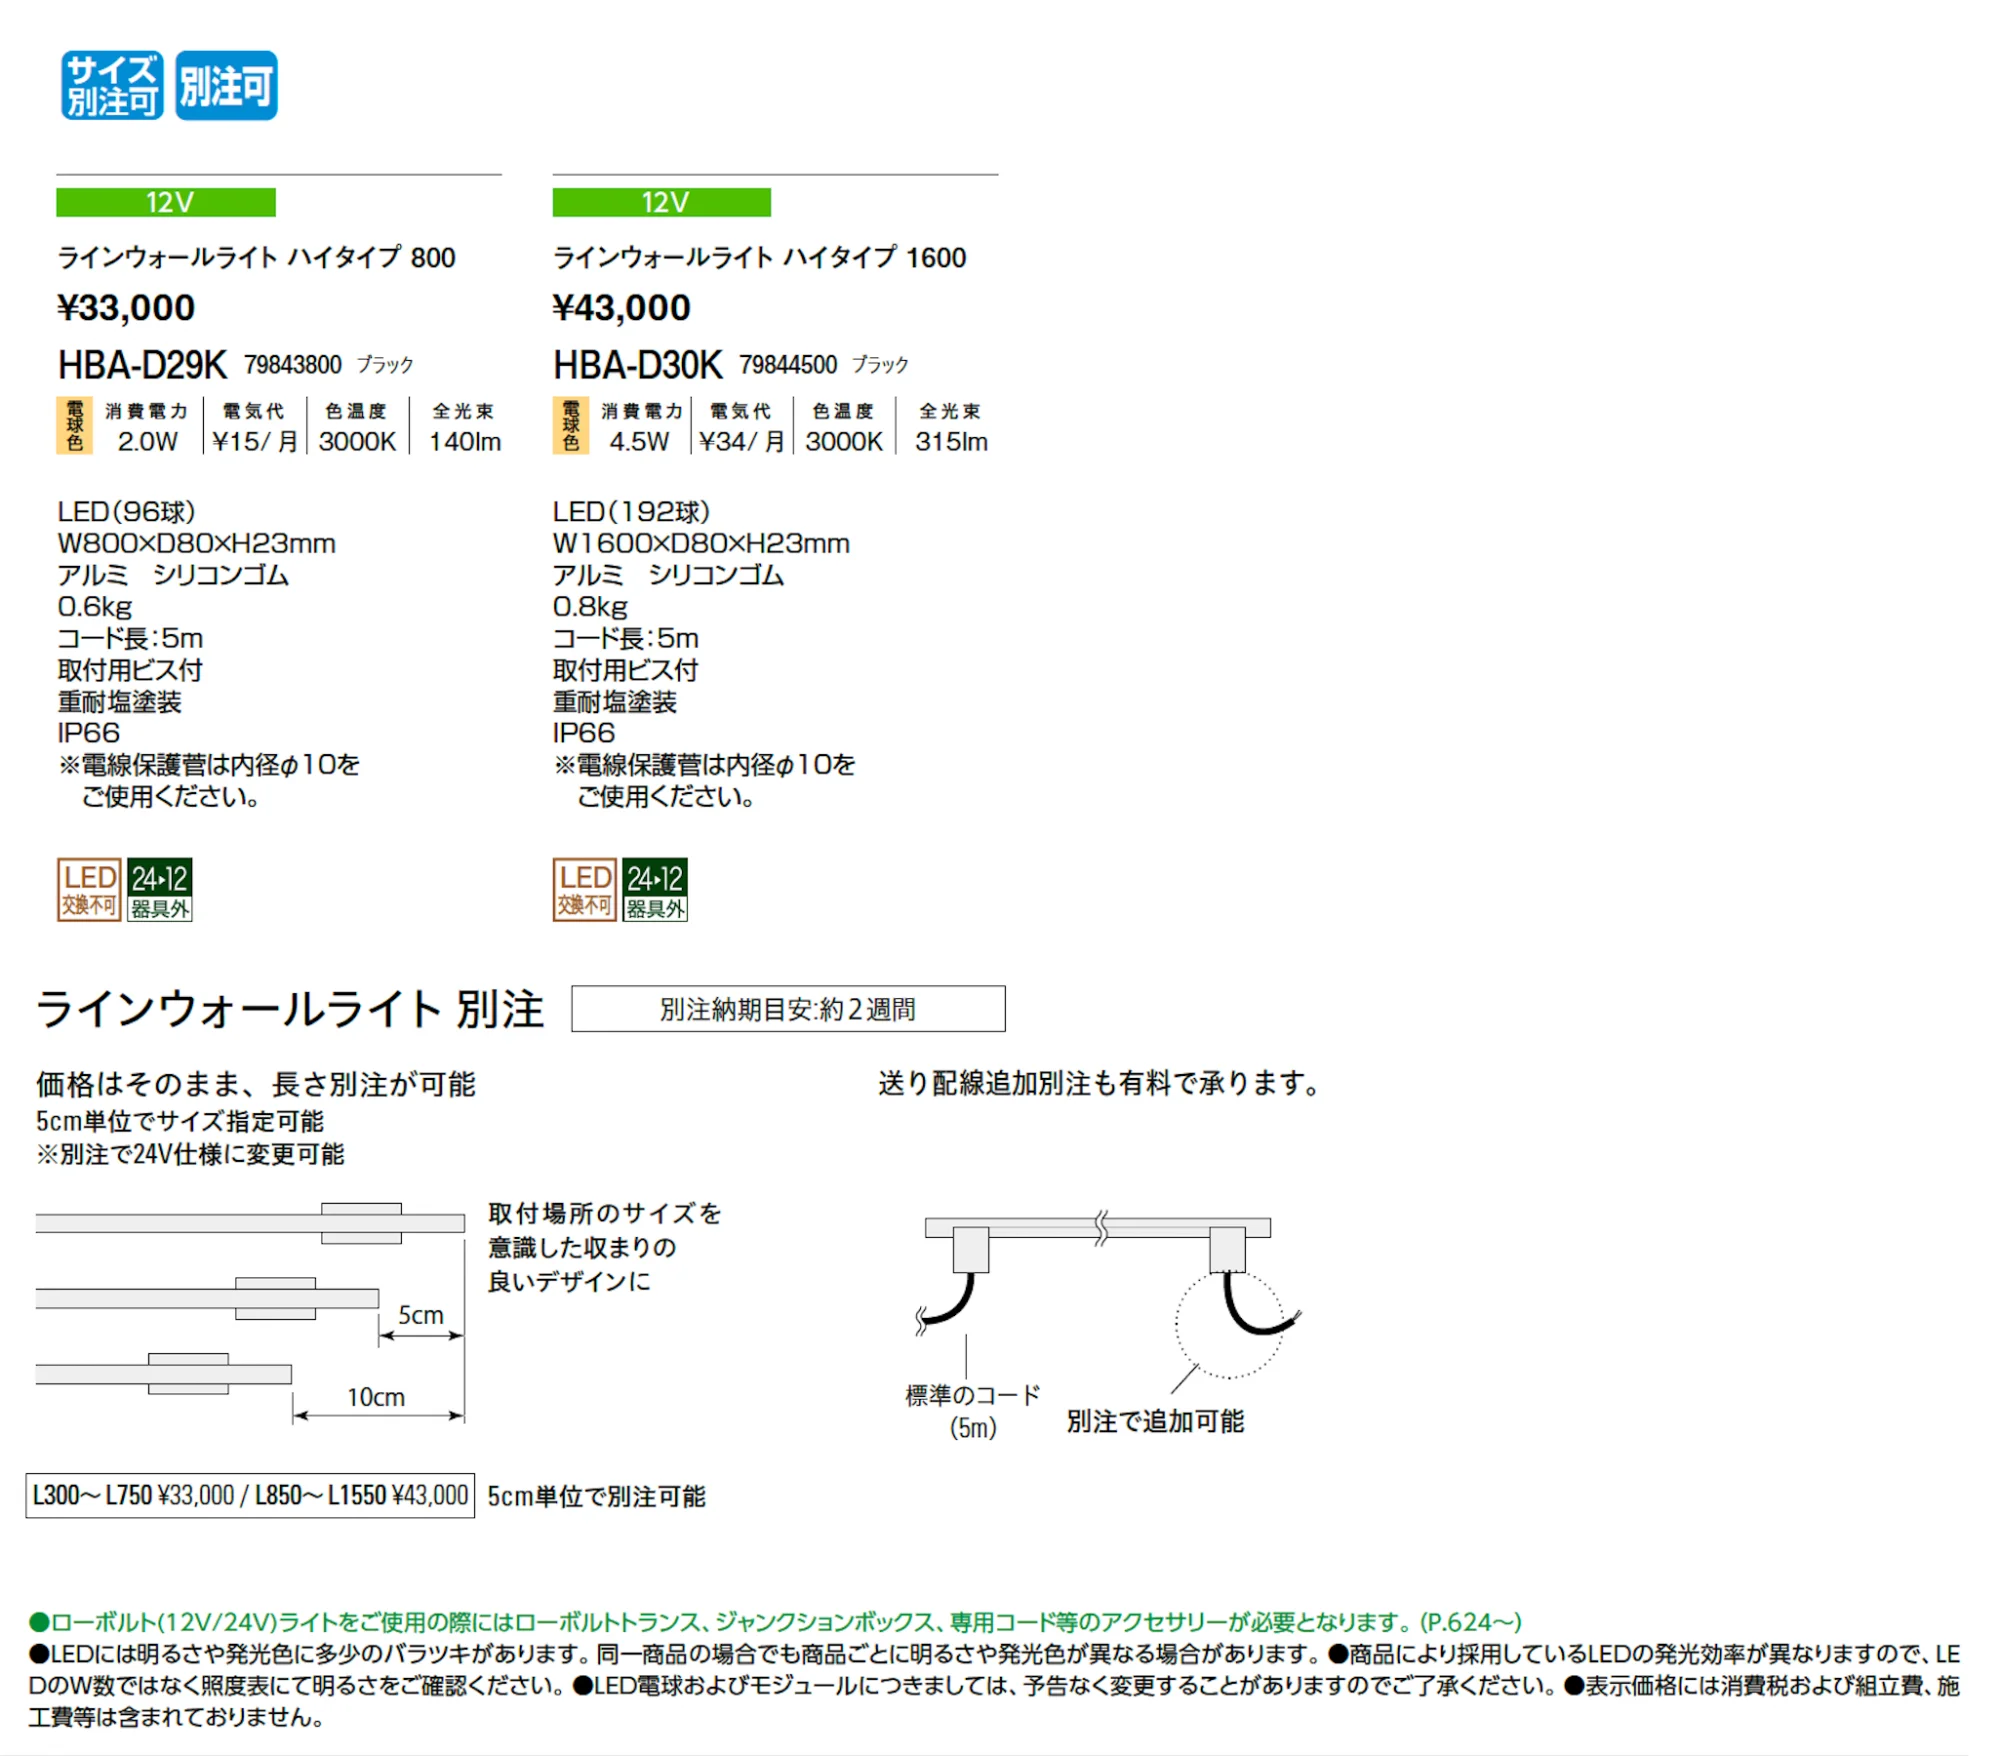Select product title ラインウォールライト ハイタイプ 1600
The width and height of the screenshot is (2000, 1756).
click(759, 258)
